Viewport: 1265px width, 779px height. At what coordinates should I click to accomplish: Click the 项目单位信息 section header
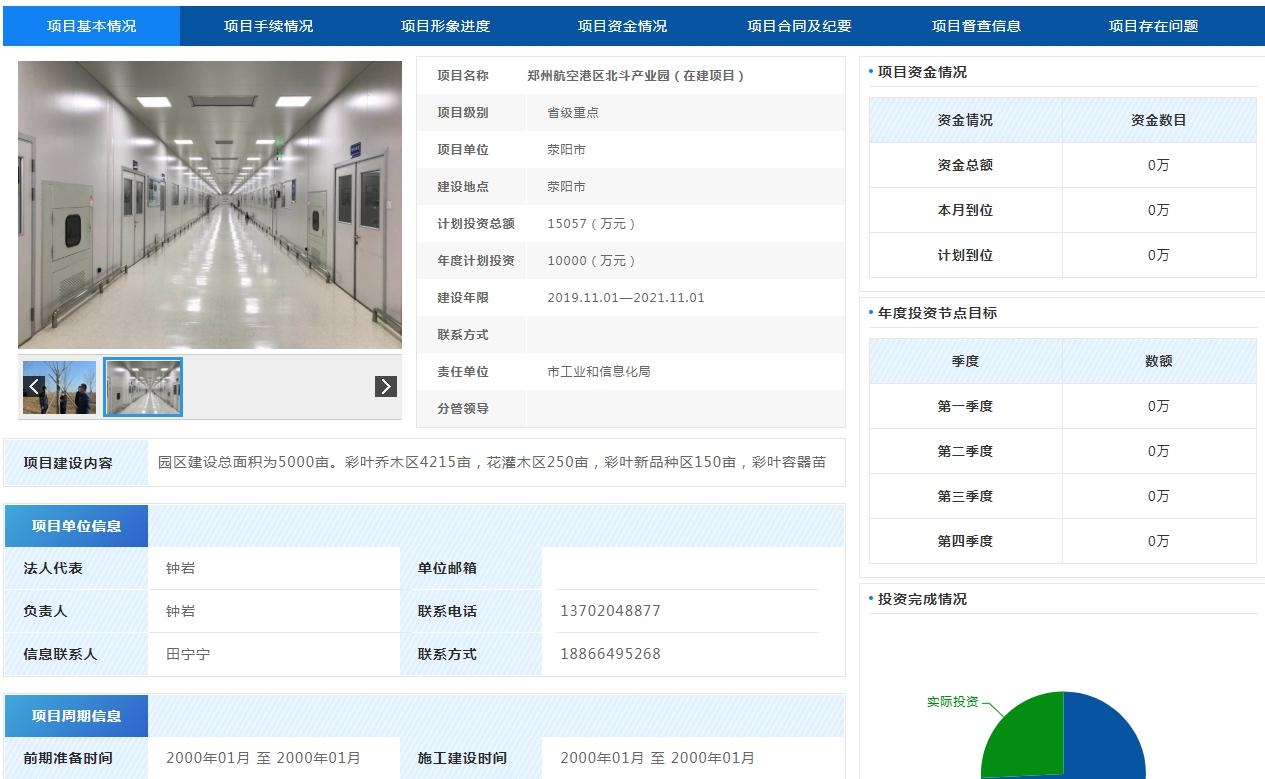(x=76, y=526)
